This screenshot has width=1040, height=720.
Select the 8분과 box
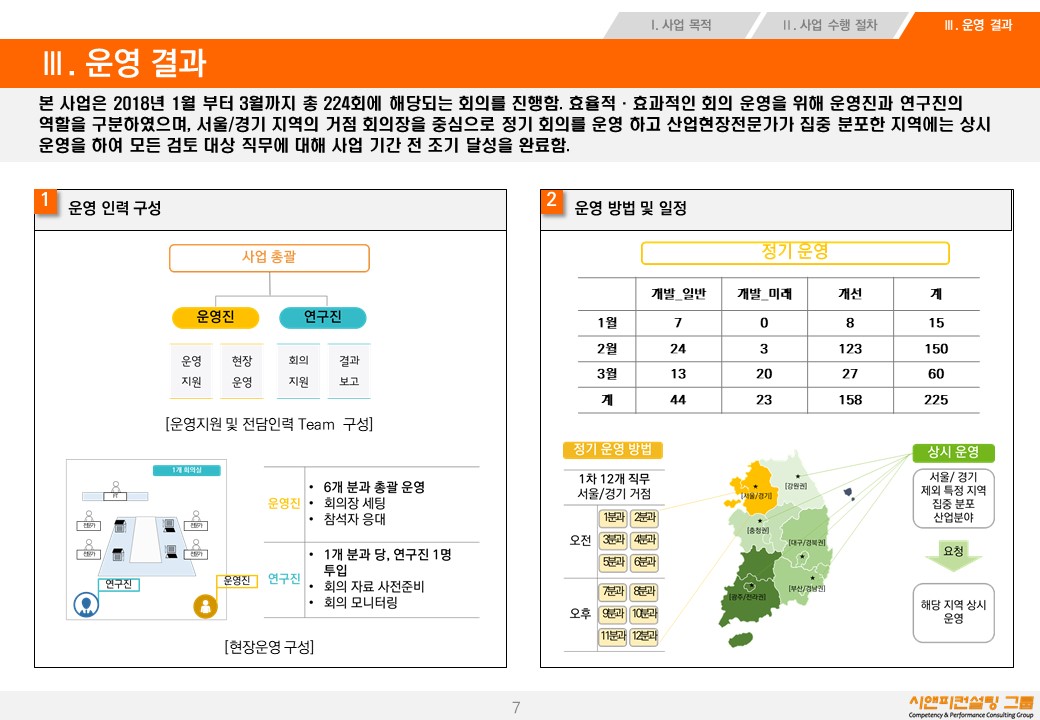tap(643, 591)
